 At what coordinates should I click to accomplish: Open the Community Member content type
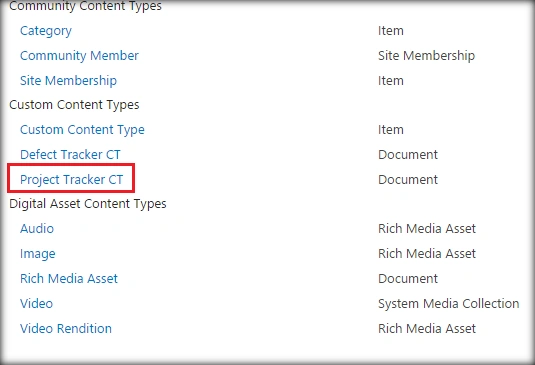click(79, 56)
